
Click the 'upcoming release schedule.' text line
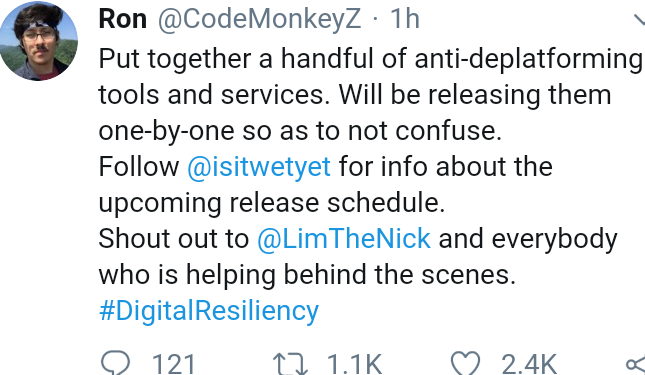[x=271, y=203]
